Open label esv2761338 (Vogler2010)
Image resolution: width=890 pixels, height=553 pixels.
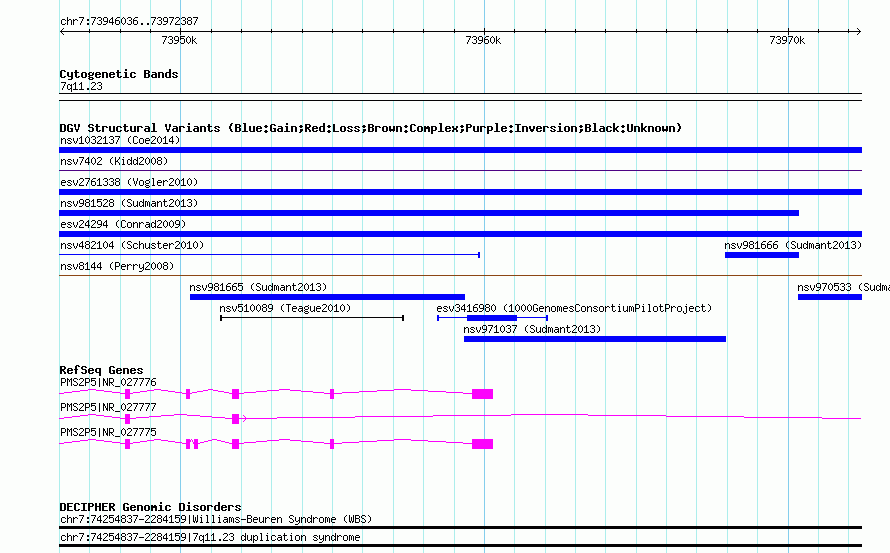129,182
